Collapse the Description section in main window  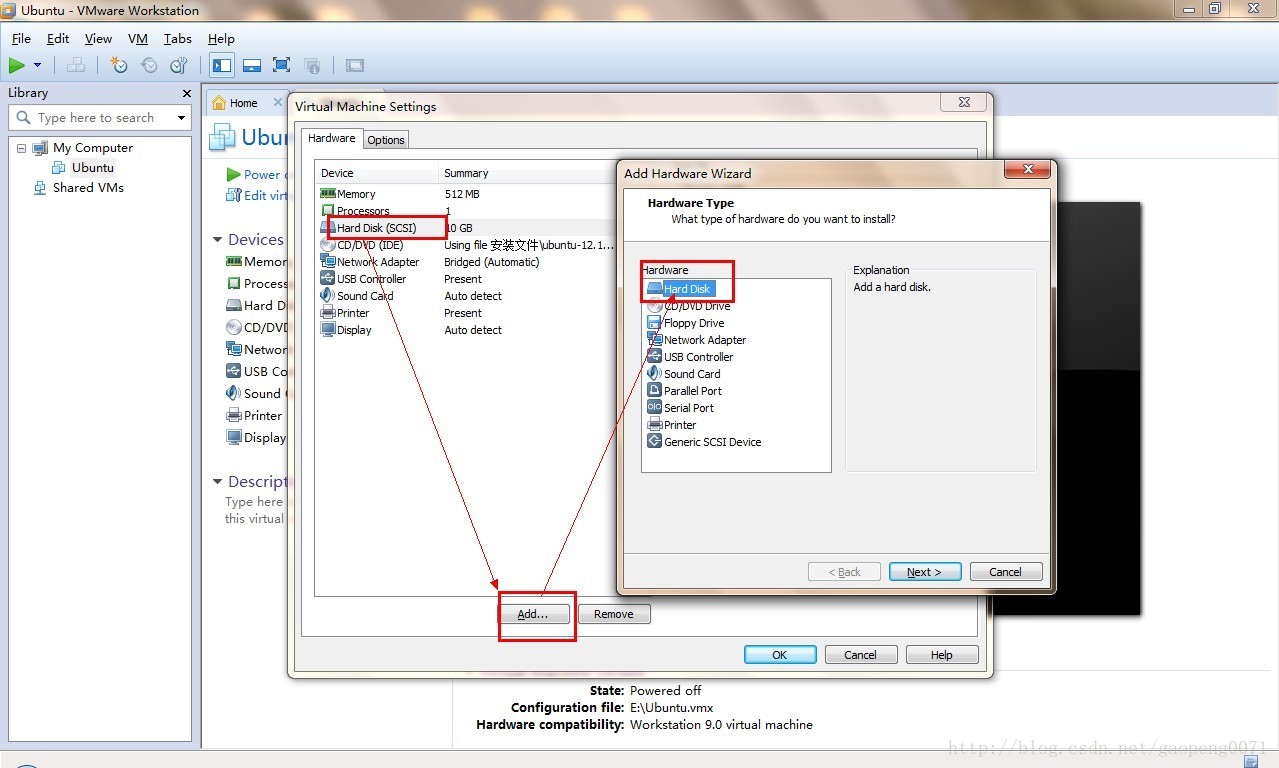click(x=218, y=482)
